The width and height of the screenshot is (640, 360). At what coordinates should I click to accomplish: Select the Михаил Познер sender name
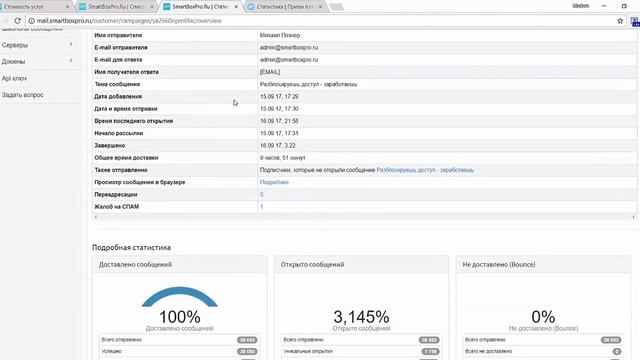click(280, 35)
